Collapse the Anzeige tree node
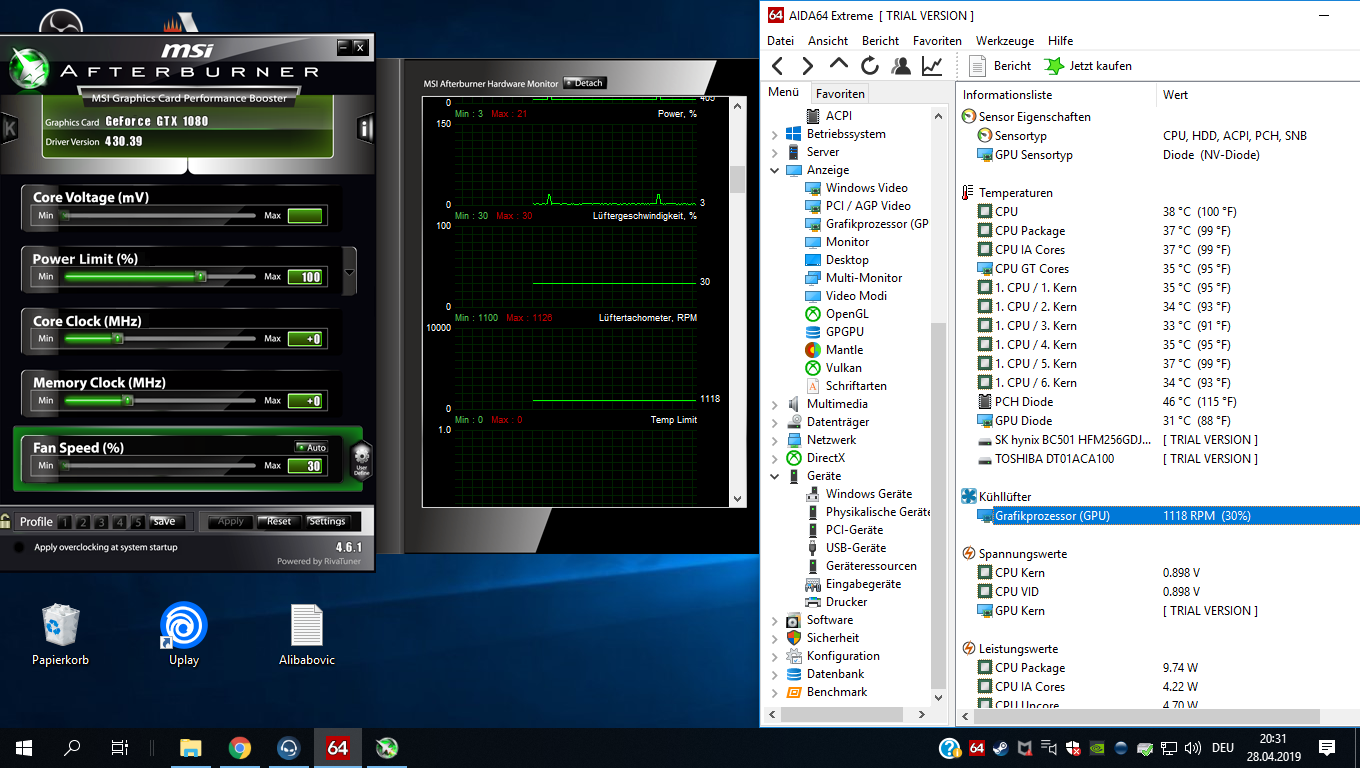This screenshot has height=768, width=1360. point(774,170)
